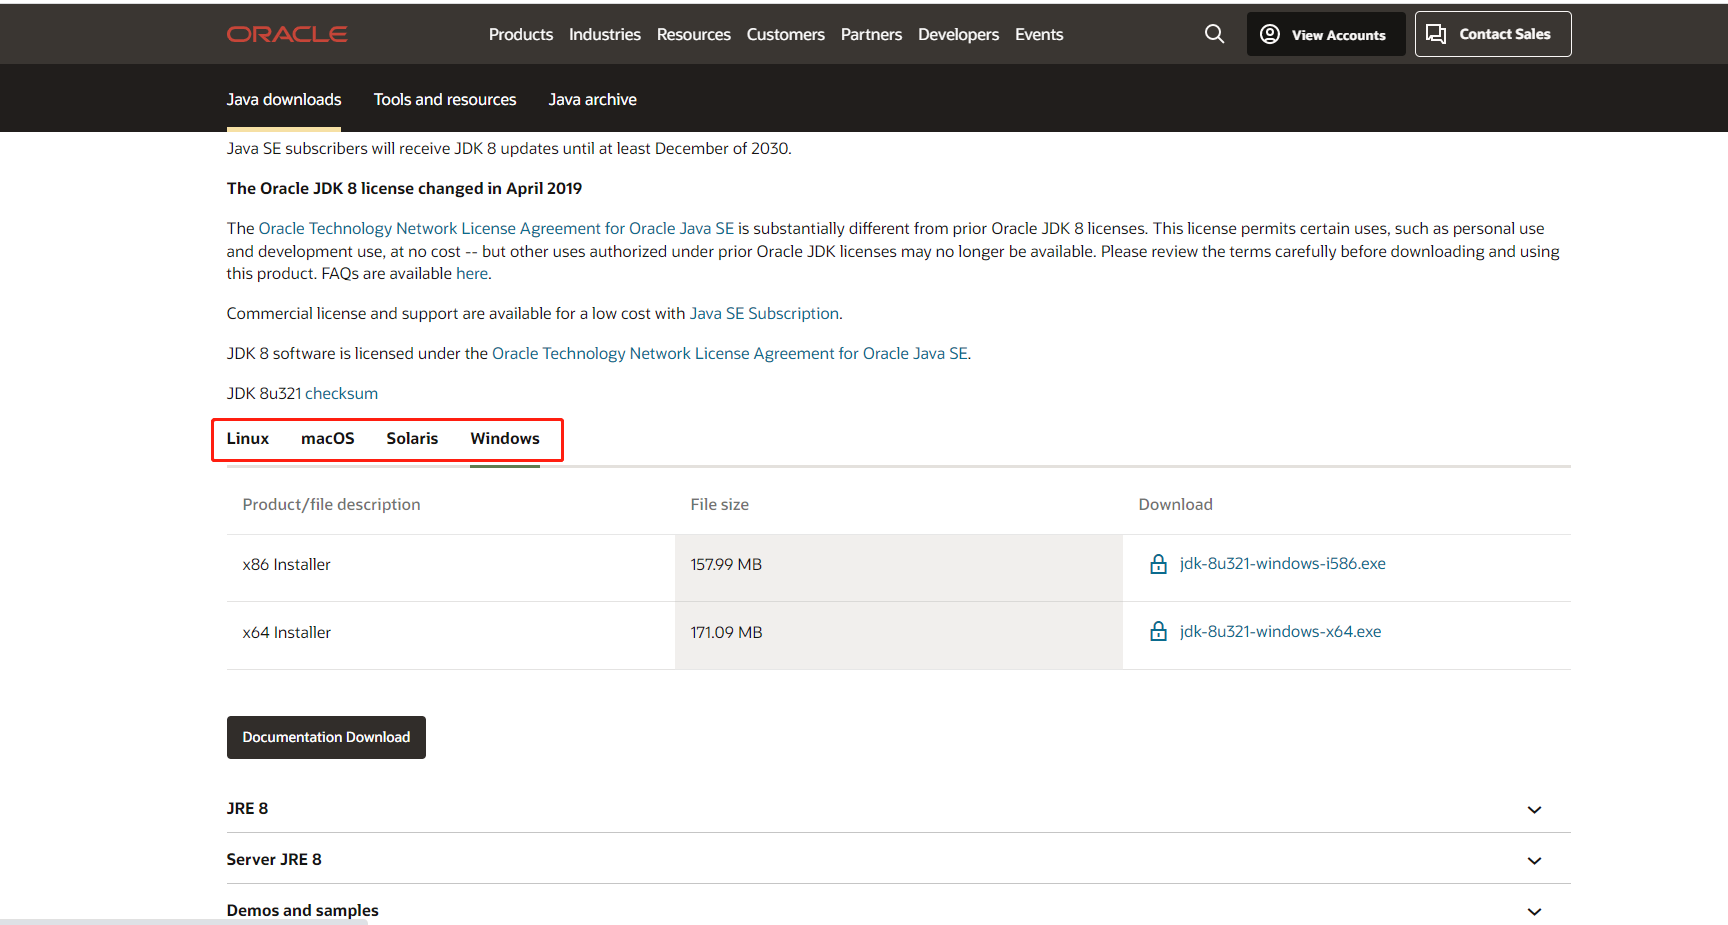This screenshot has width=1728, height=925.
Task: Click the Documentation Download button
Action: click(x=326, y=737)
